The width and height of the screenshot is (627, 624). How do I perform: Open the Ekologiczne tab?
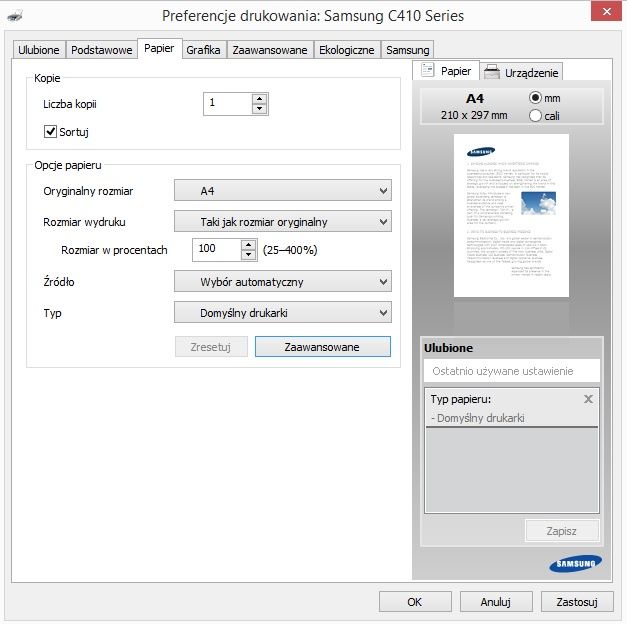(x=347, y=50)
